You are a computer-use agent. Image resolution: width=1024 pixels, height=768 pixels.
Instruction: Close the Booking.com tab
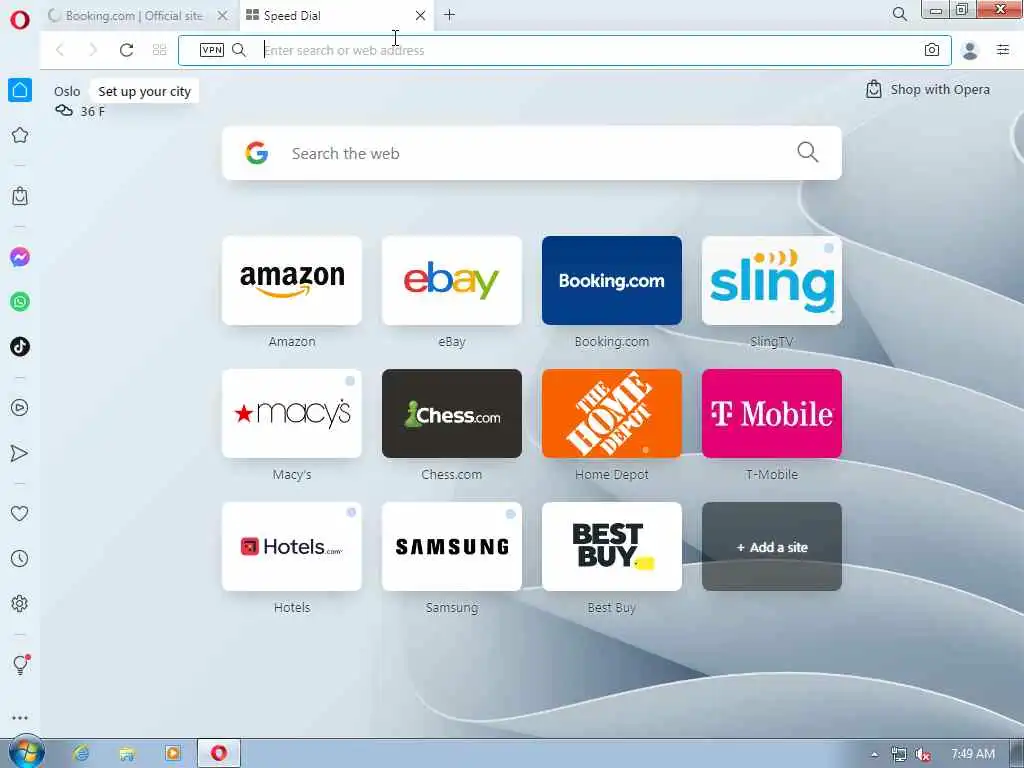(223, 16)
